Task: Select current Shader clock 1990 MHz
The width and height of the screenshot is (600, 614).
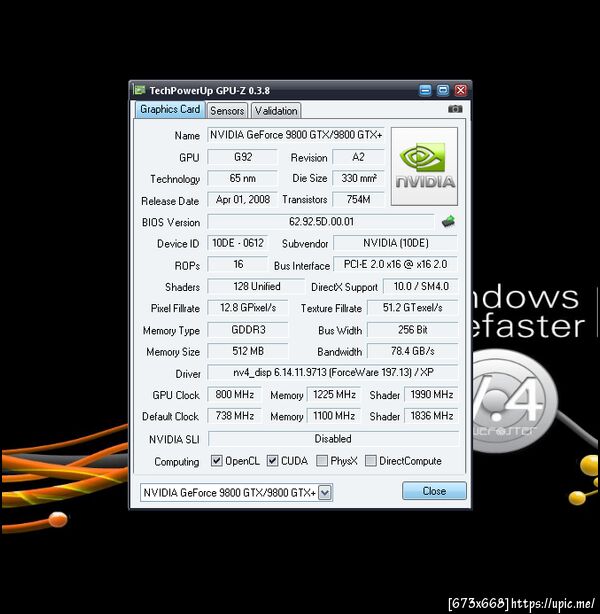Action: click(431, 394)
